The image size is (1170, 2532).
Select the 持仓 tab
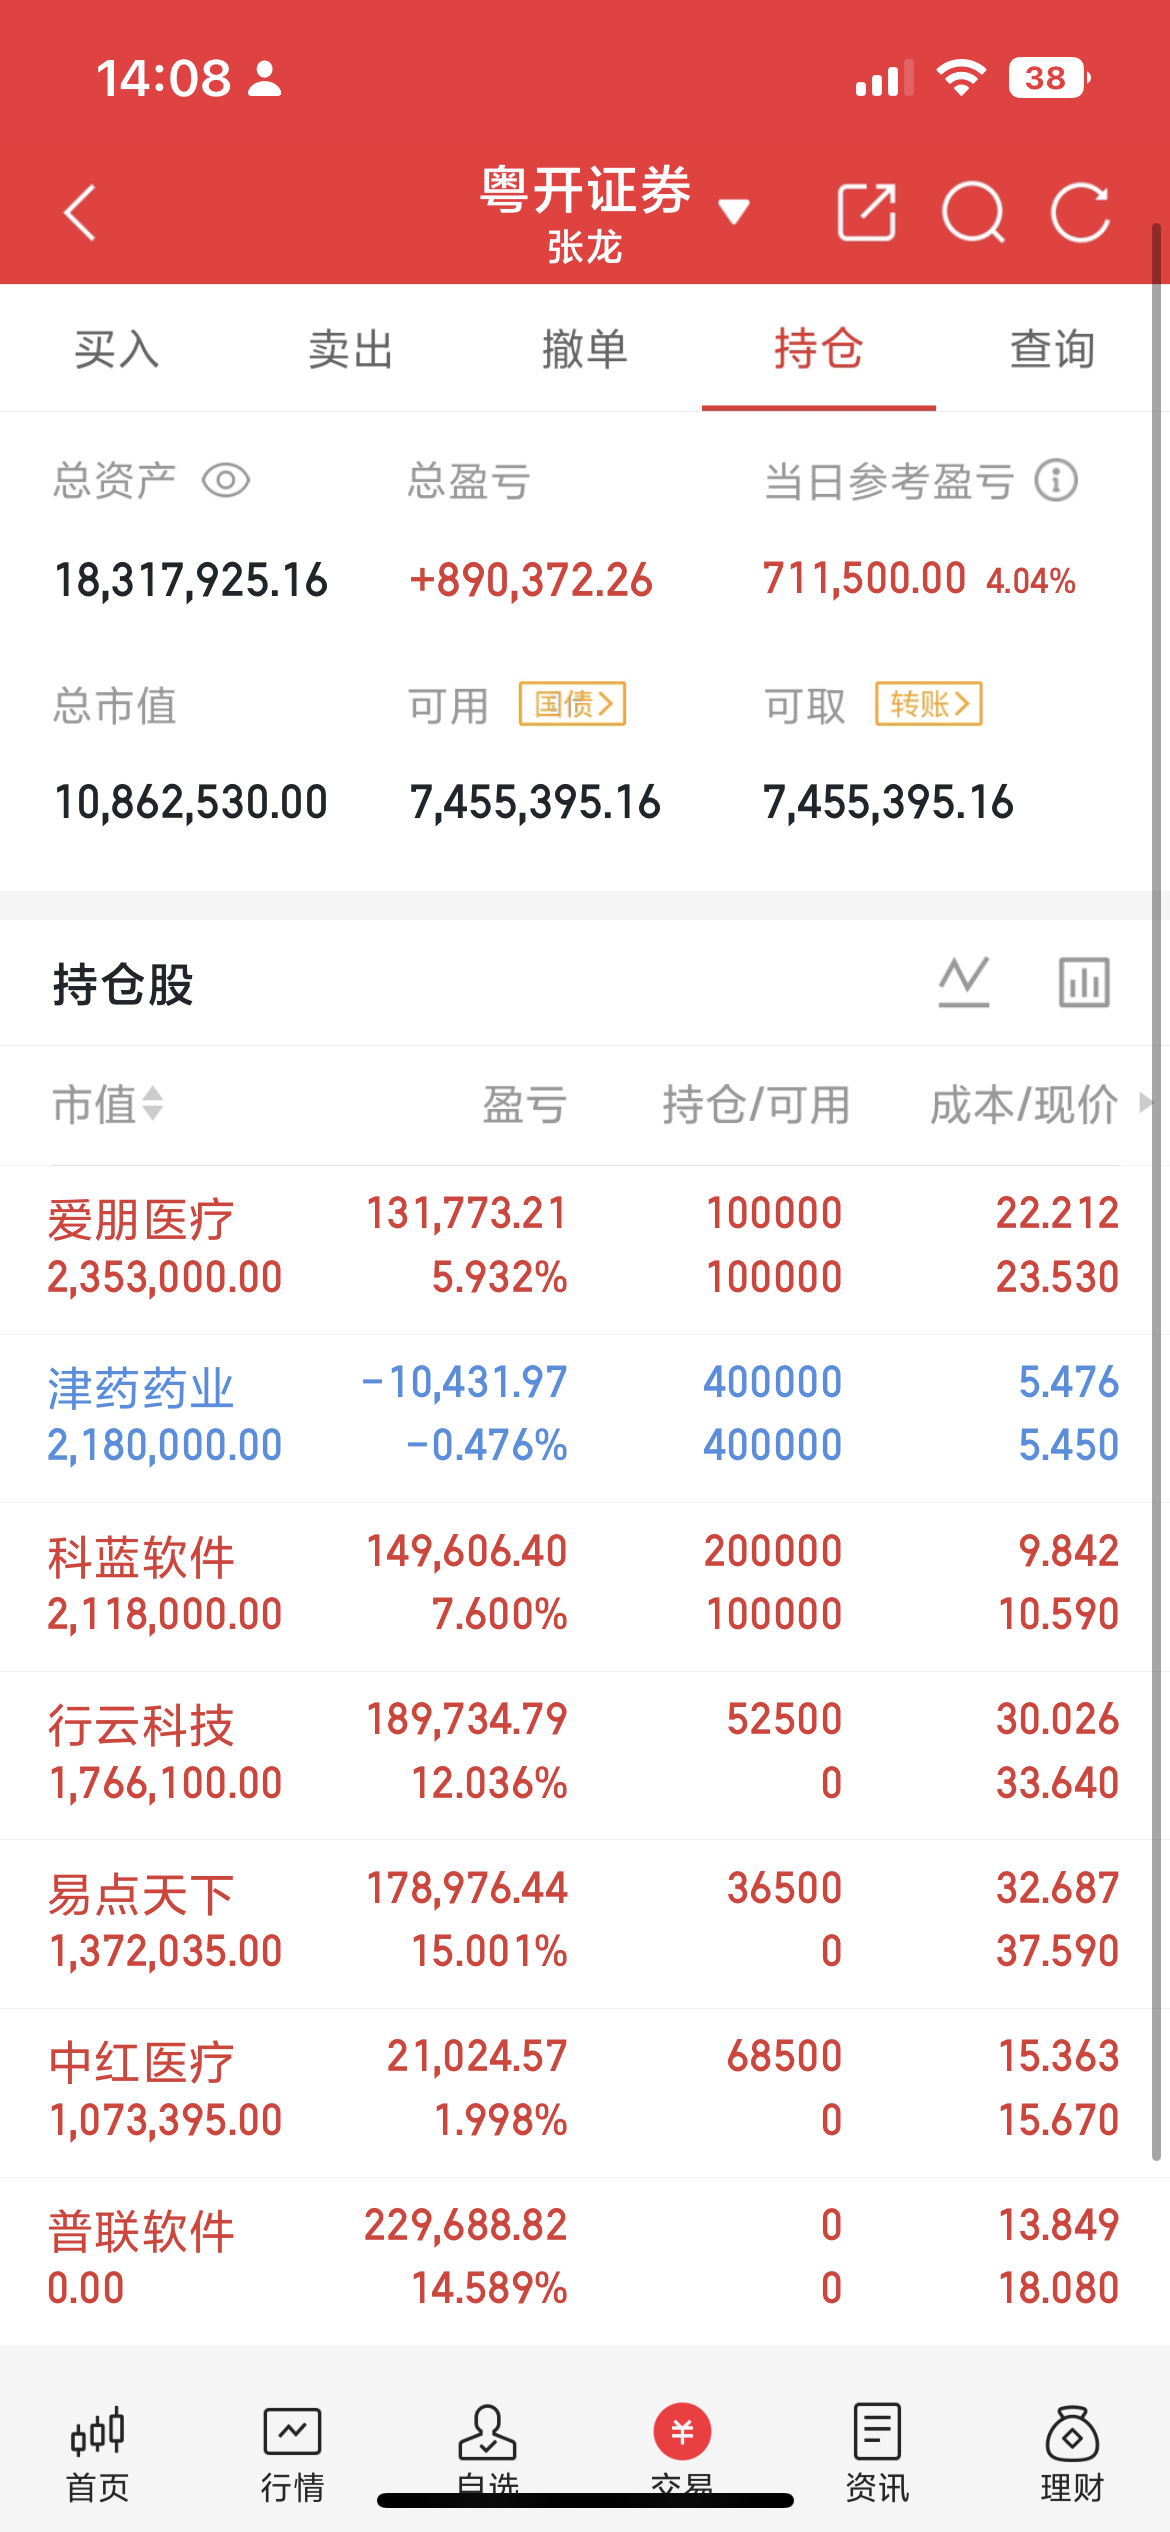819,349
